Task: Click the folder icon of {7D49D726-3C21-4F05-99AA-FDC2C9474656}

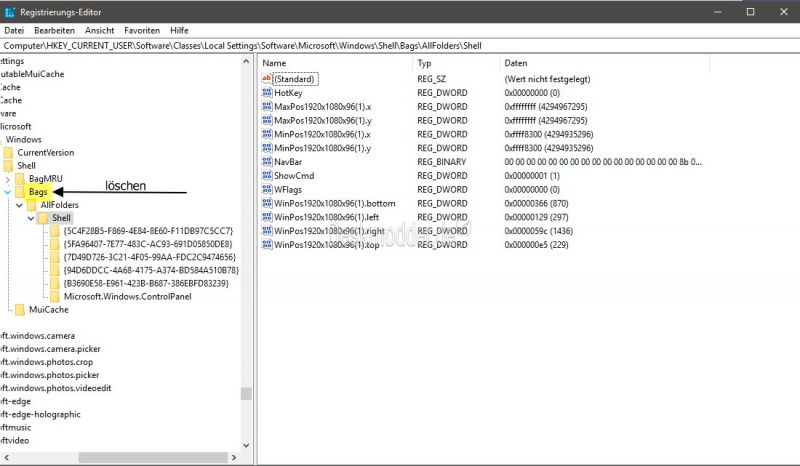Action: (x=55, y=257)
